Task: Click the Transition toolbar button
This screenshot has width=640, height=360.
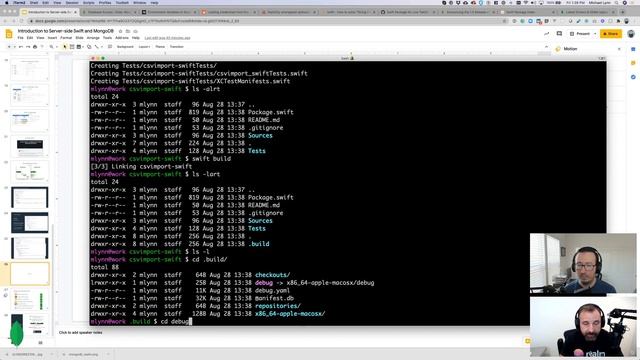Action: (177, 47)
